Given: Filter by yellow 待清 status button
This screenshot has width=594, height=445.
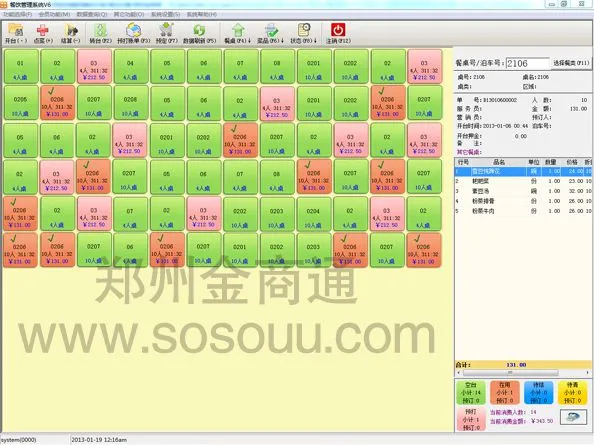Looking at the screenshot, I should click(572, 393).
